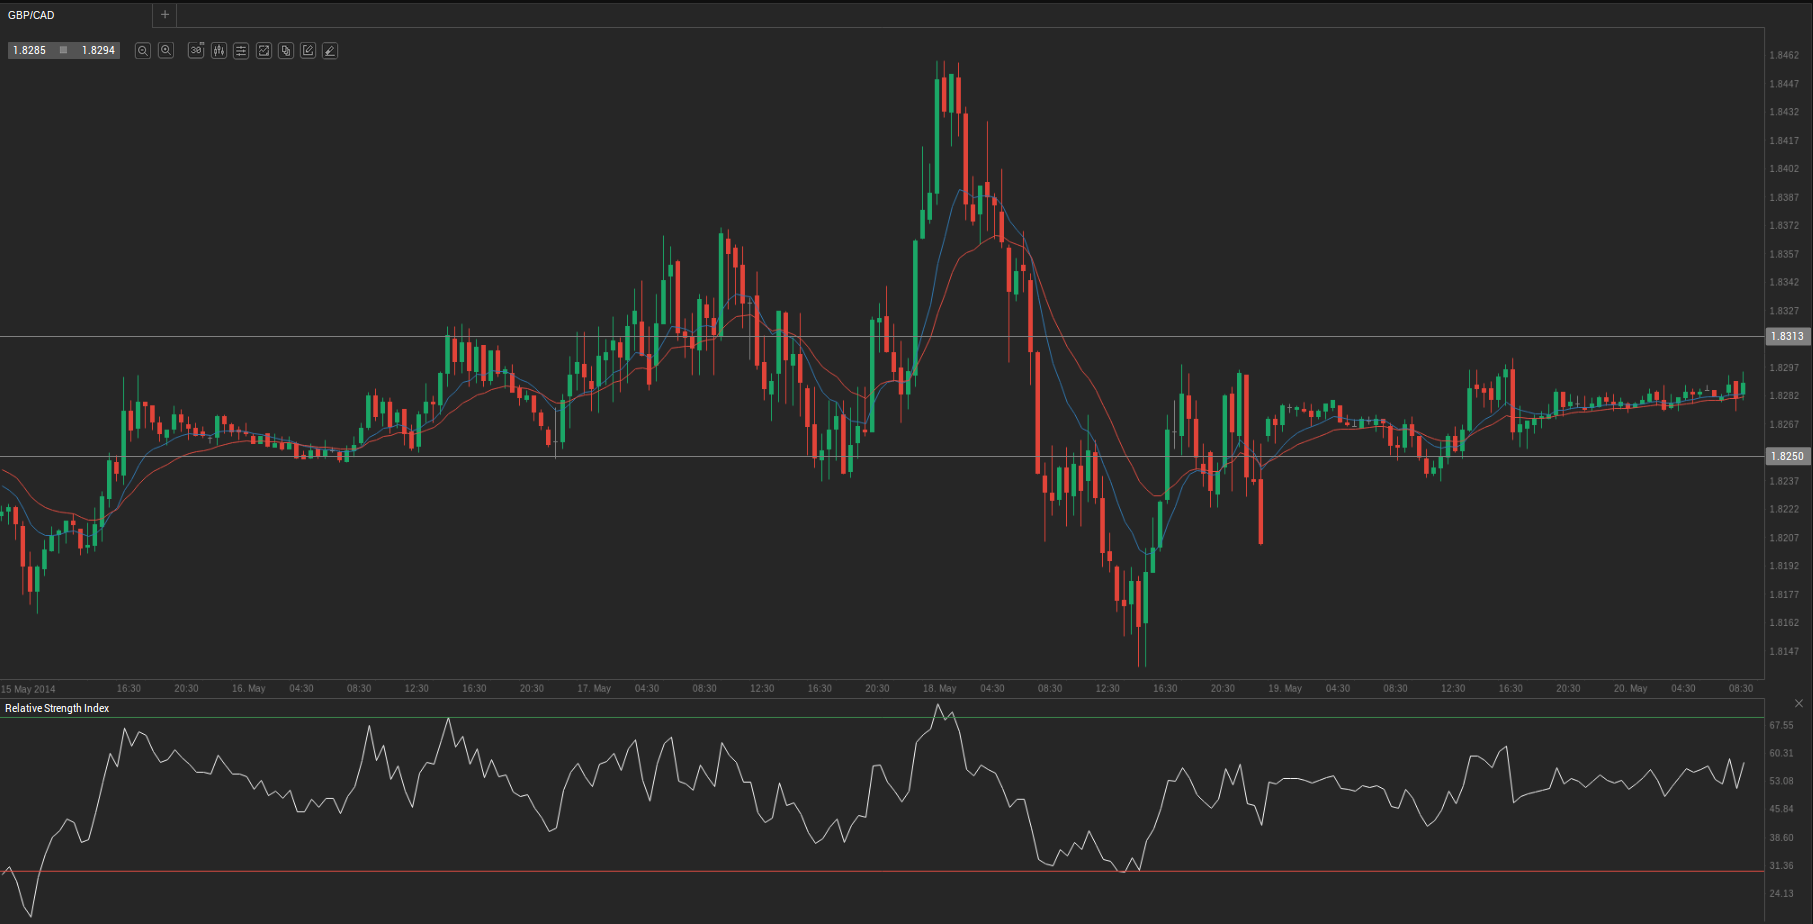The width and height of the screenshot is (1813, 924).
Task: Open the 30-minute timeframe selector
Action: (196, 50)
